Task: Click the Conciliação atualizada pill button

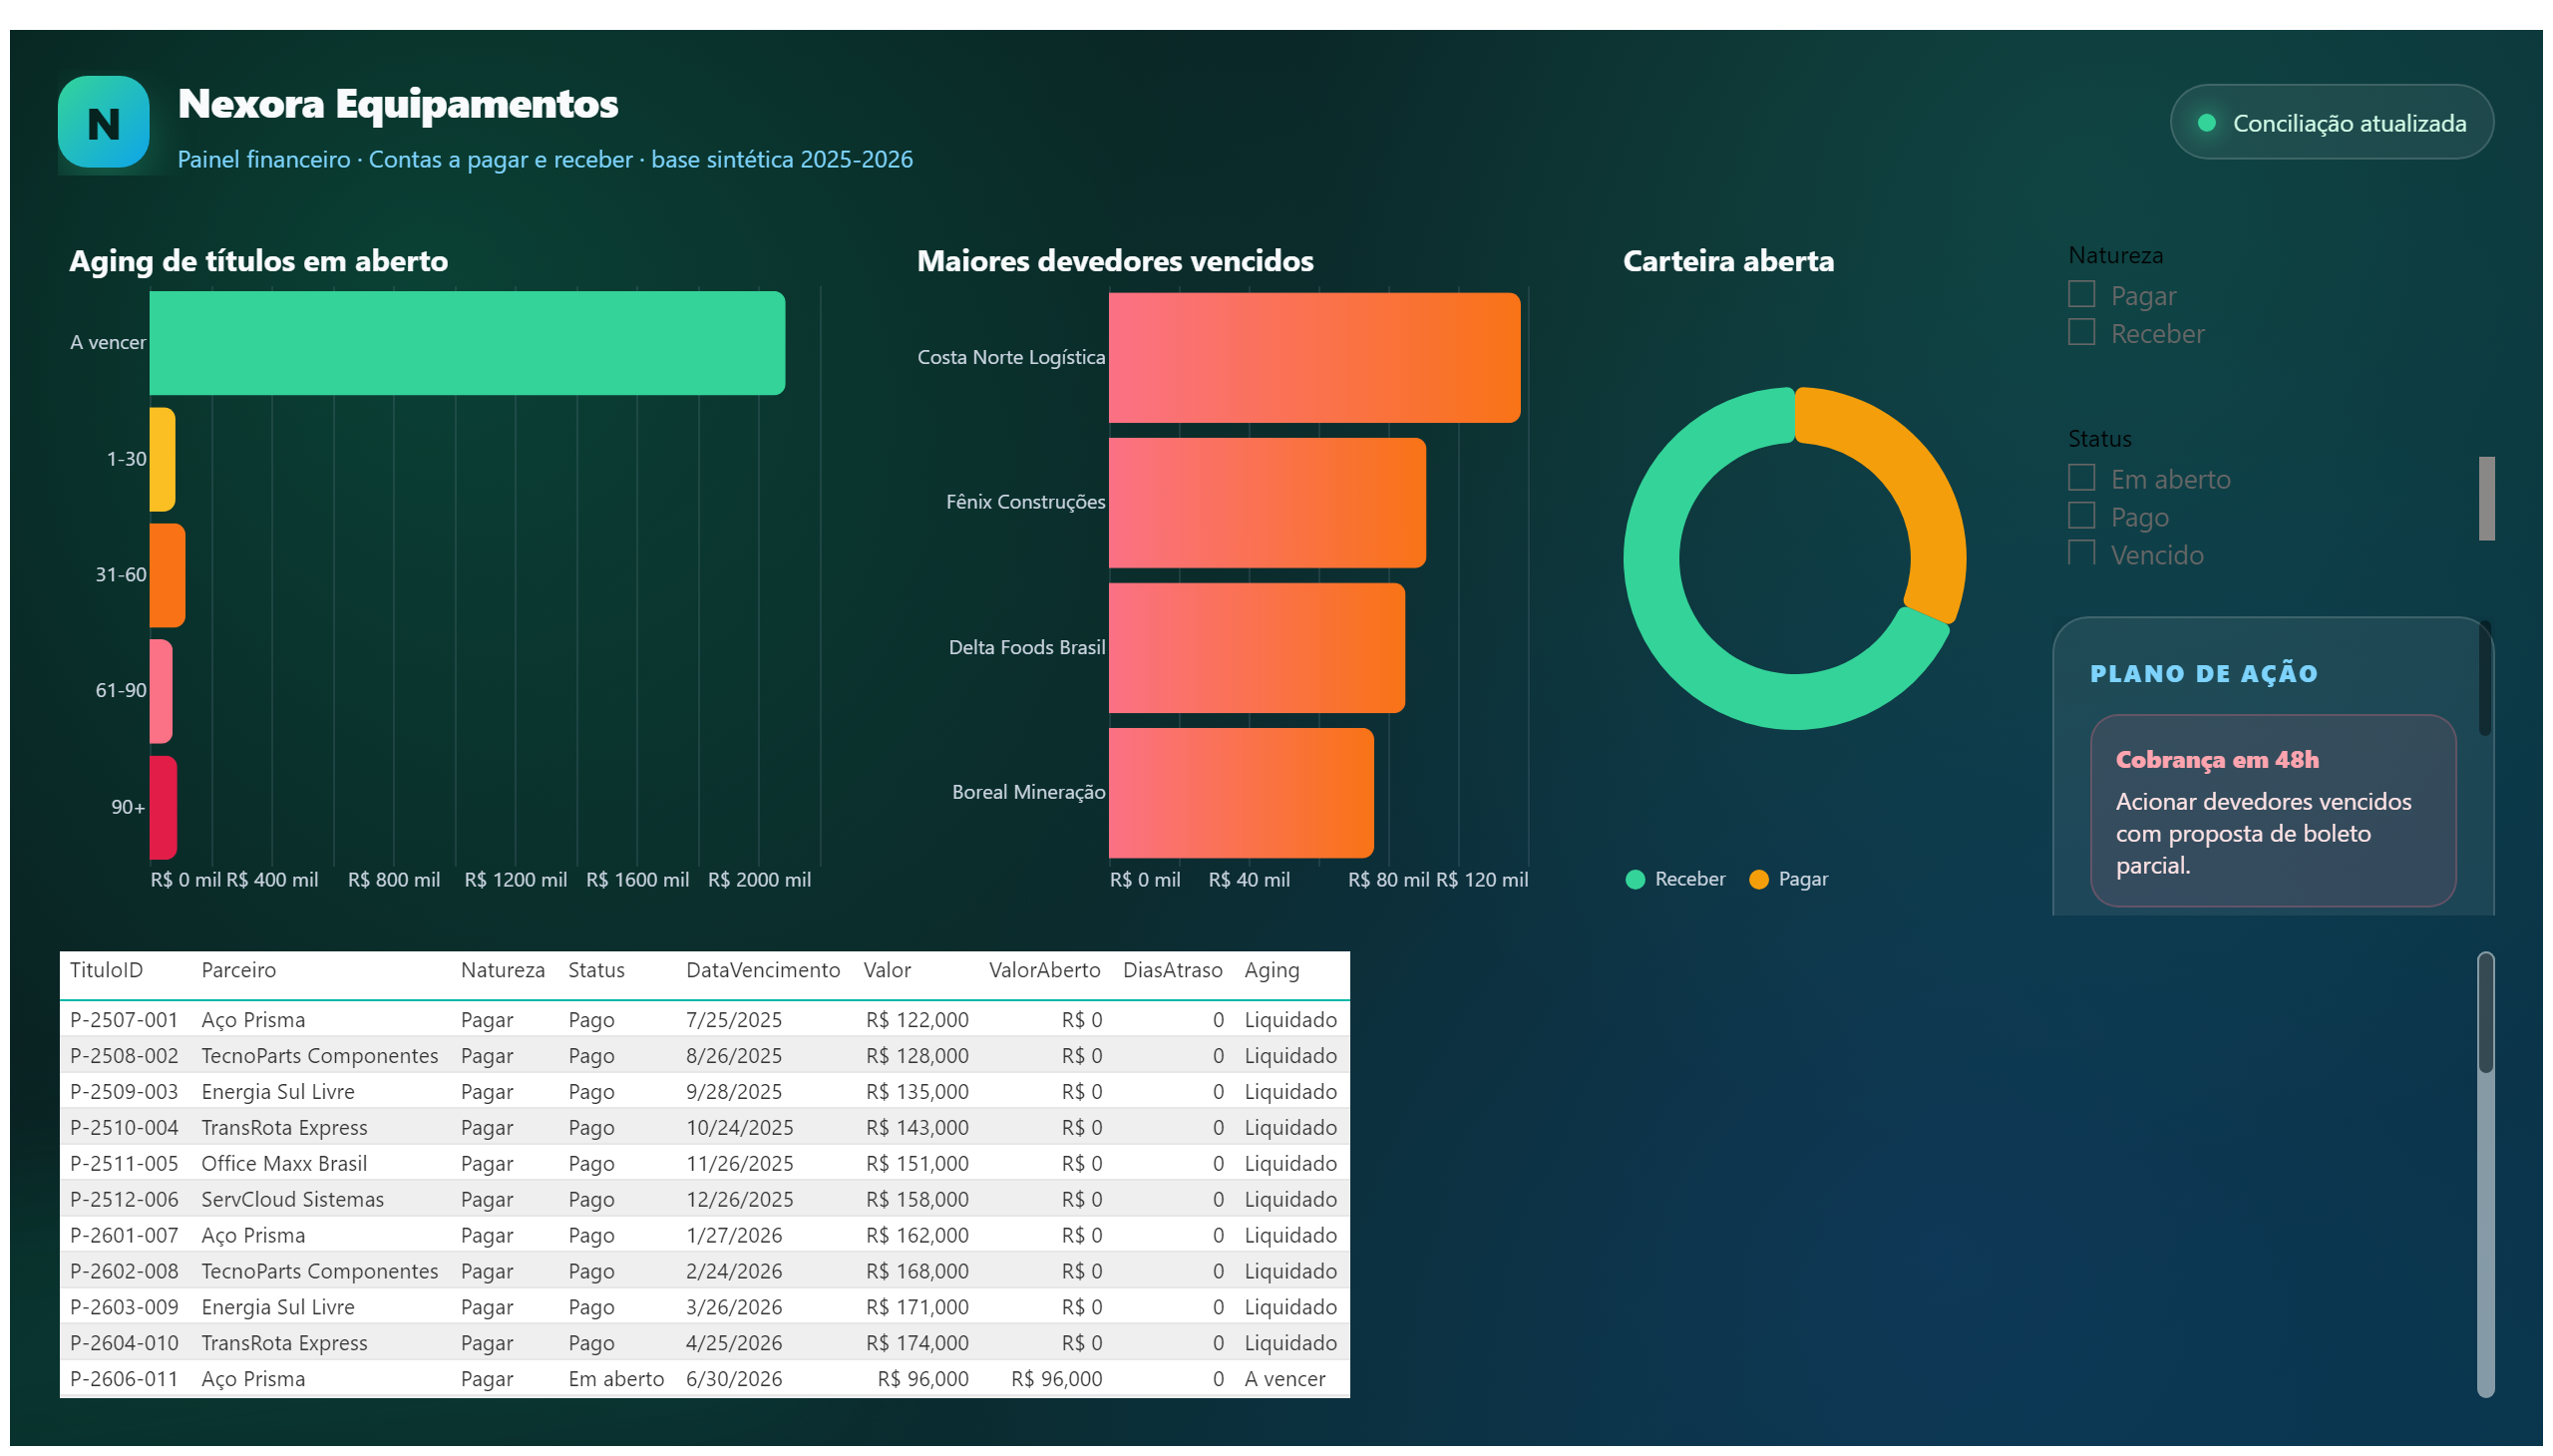Action: (x=2331, y=122)
